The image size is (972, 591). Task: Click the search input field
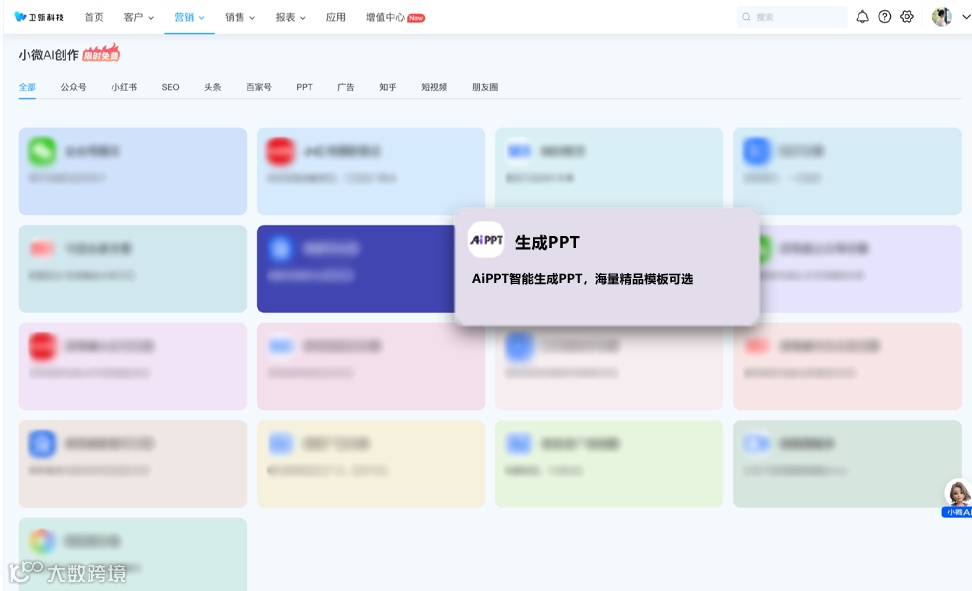tap(792, 17)
